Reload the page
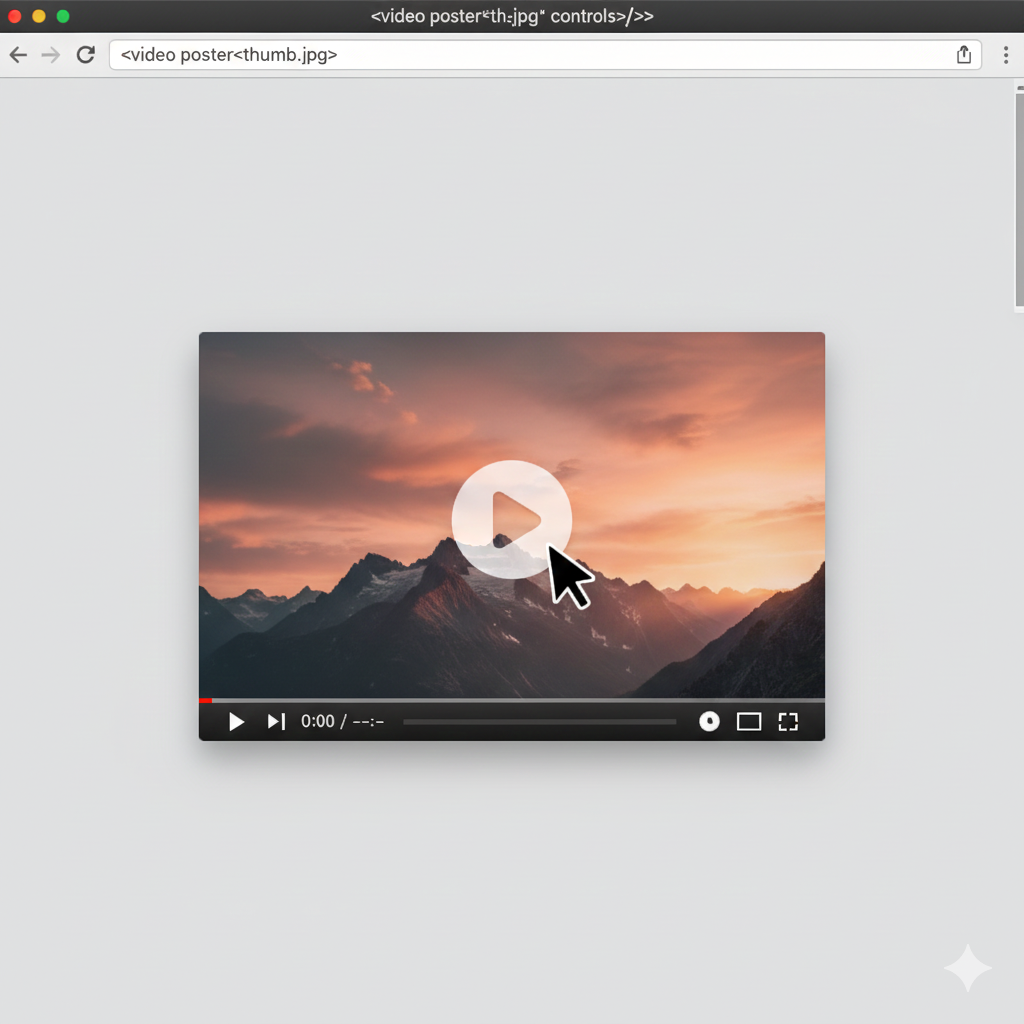This screenshot has height=1024, width=1024. coord(85,55)
